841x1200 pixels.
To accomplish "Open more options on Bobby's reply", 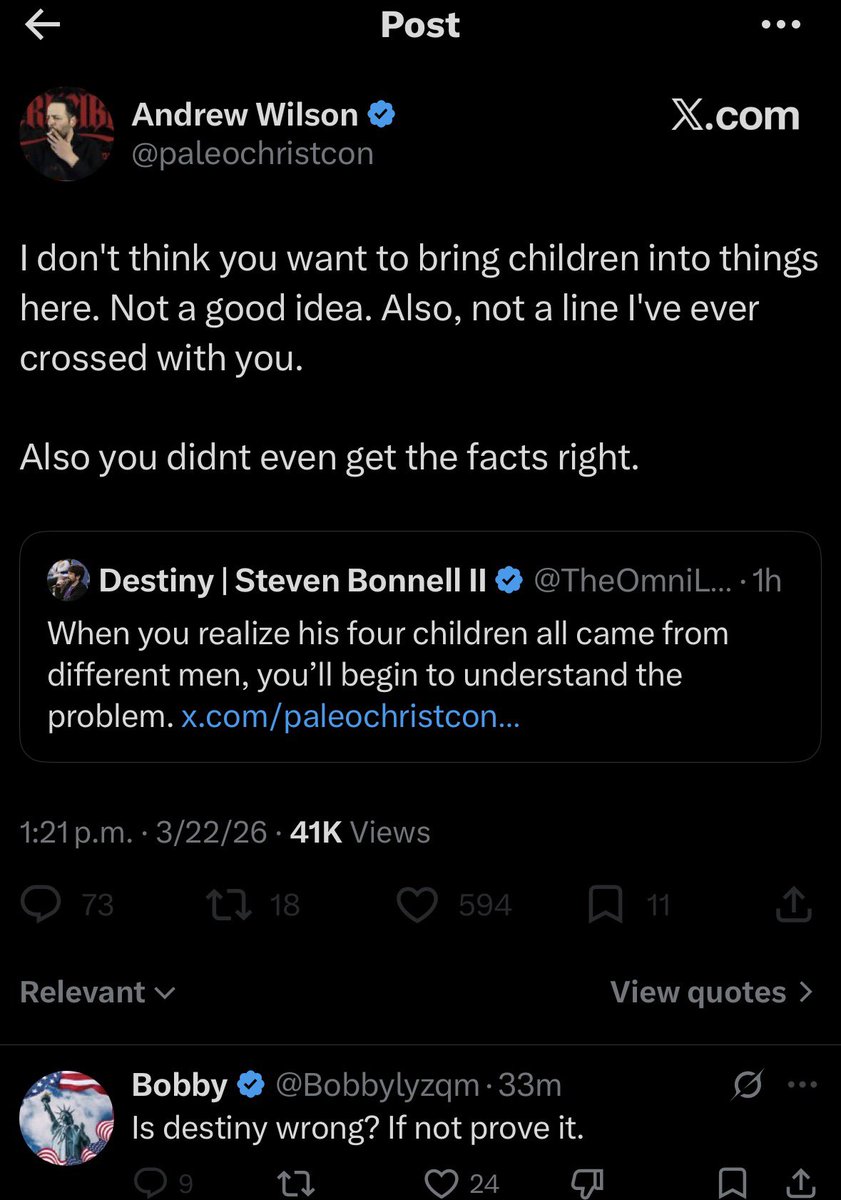I will [x=802, y=1085].
